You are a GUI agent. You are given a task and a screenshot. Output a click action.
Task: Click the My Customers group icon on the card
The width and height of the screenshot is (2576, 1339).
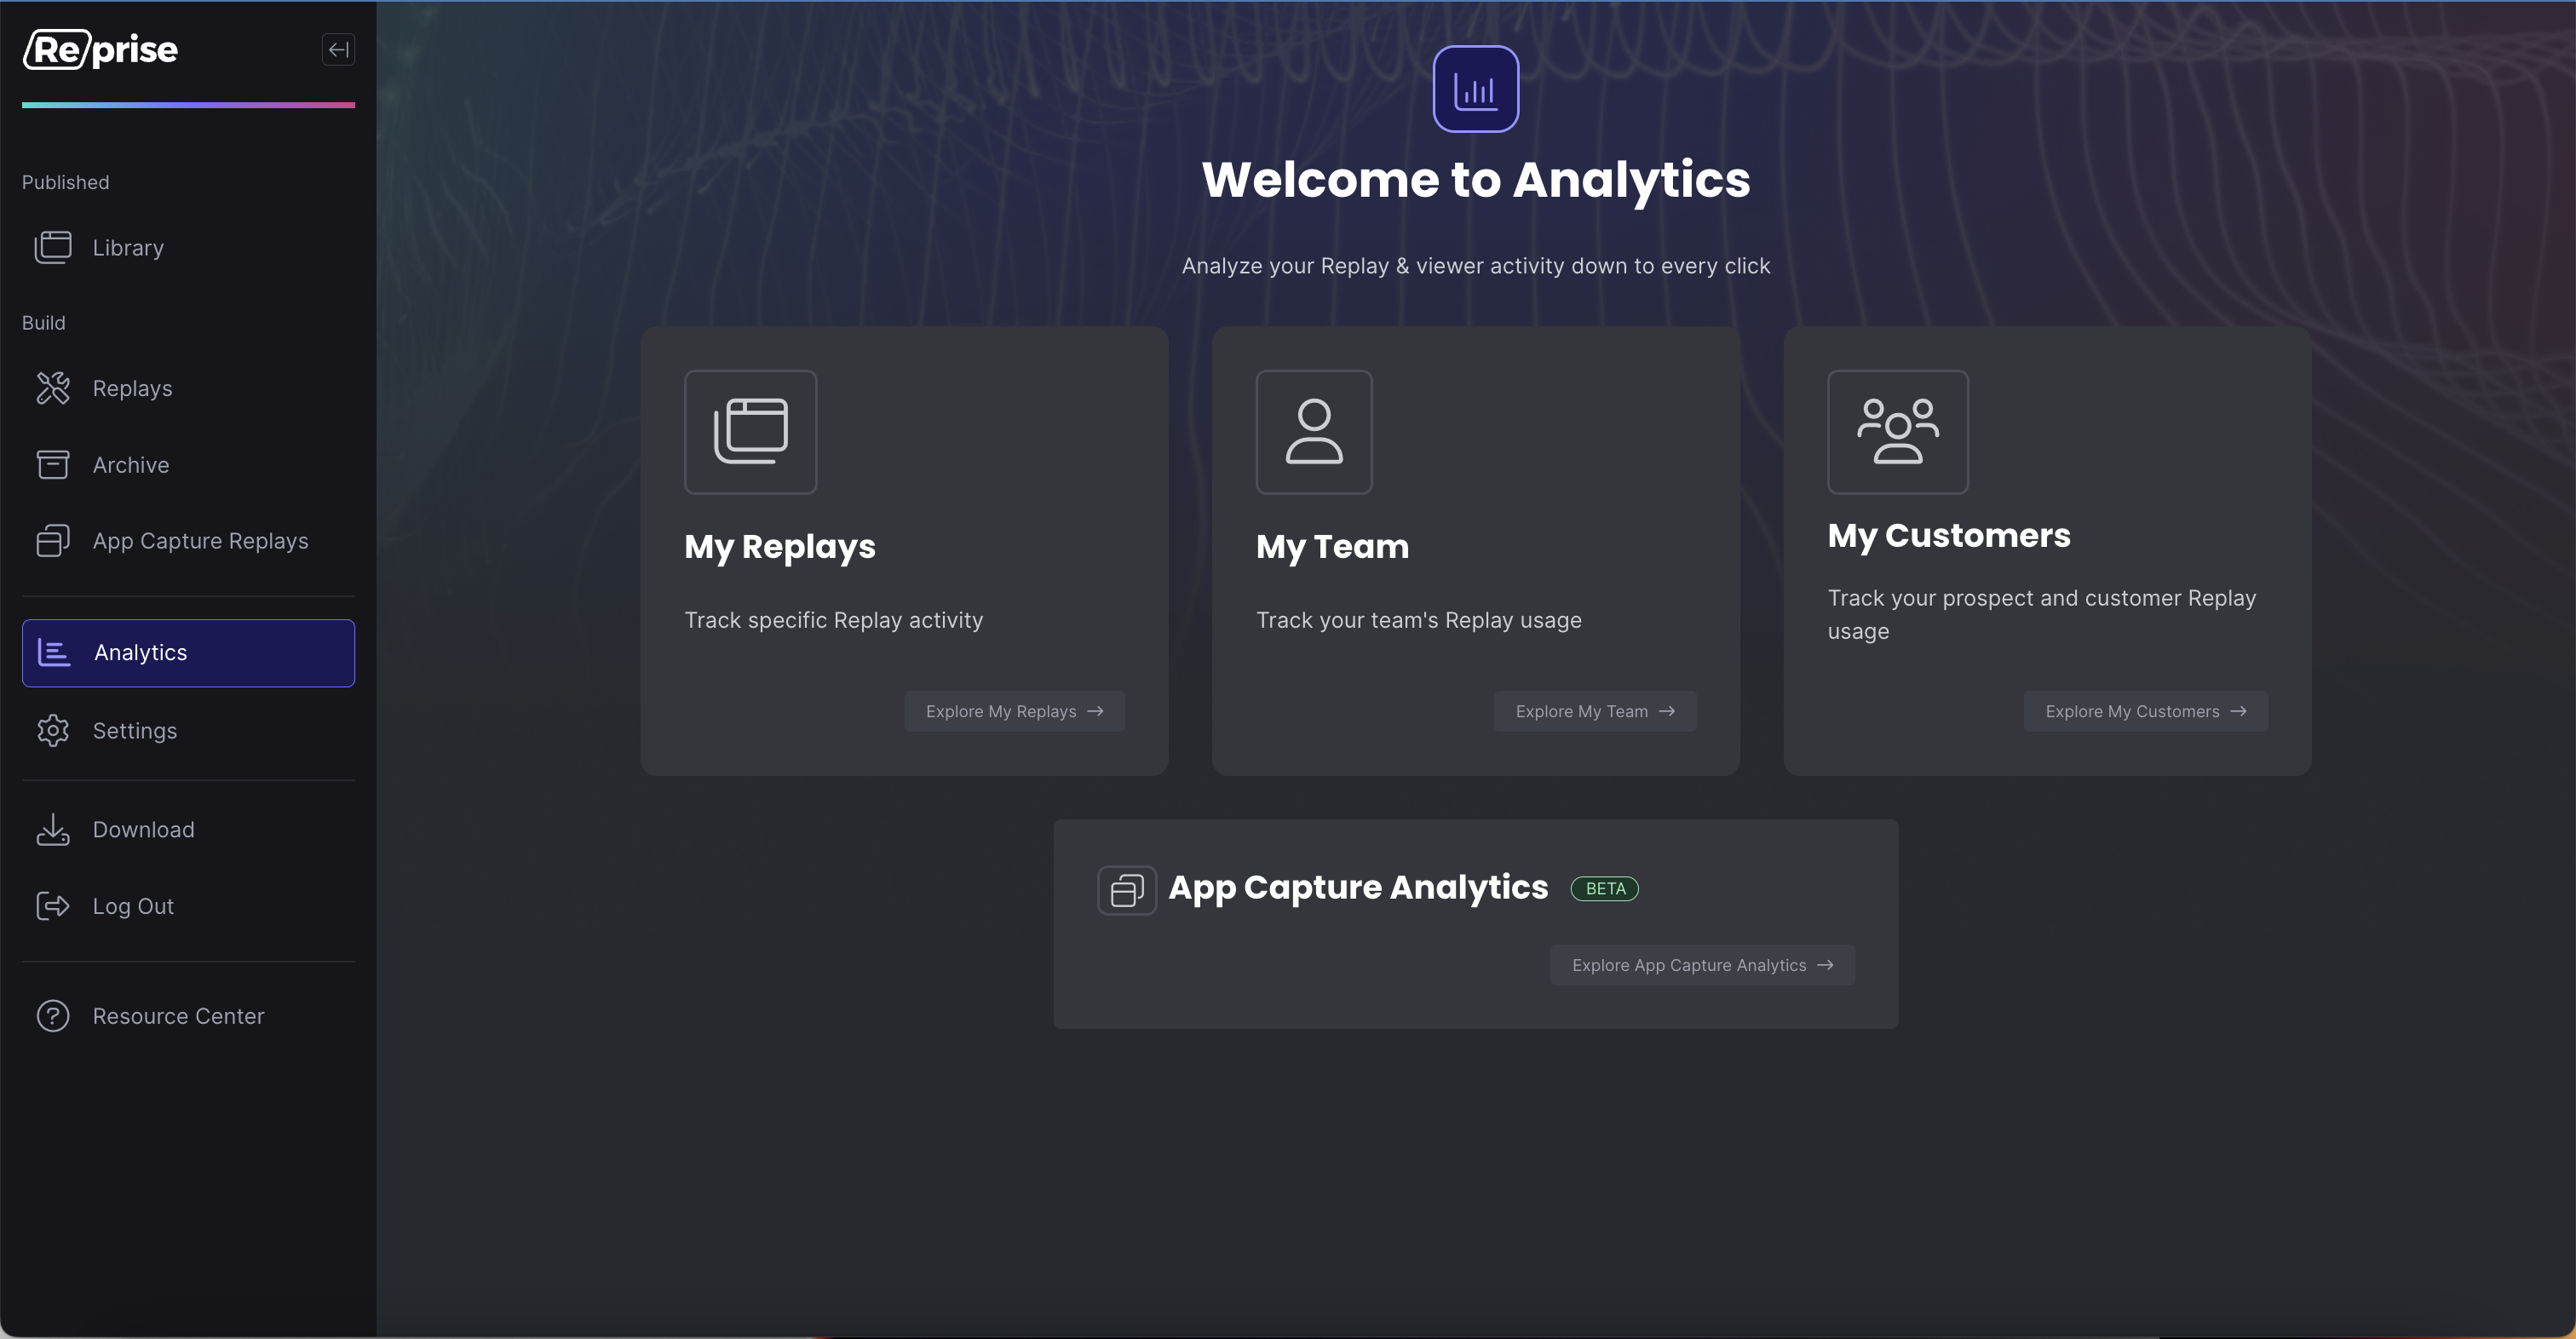(x=1898, y=432)
